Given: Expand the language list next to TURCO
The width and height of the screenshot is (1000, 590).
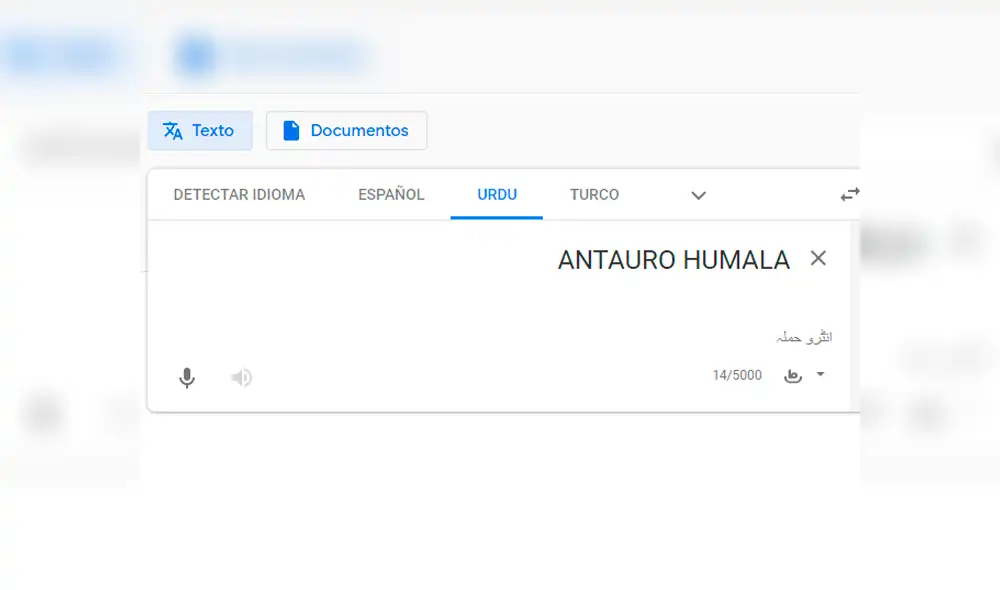Looking at the screenshot, I should click(x=698, y=196).
